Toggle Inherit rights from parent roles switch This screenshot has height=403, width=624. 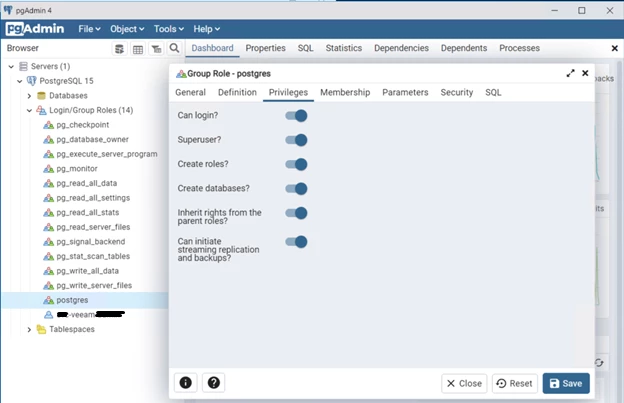[x=296, y=213]
